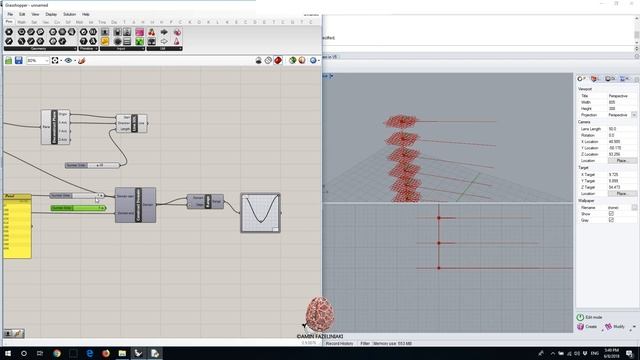640x360 pixels.
Task: Open the Edit menu in Grasshopper
Action: coord(22,14)
